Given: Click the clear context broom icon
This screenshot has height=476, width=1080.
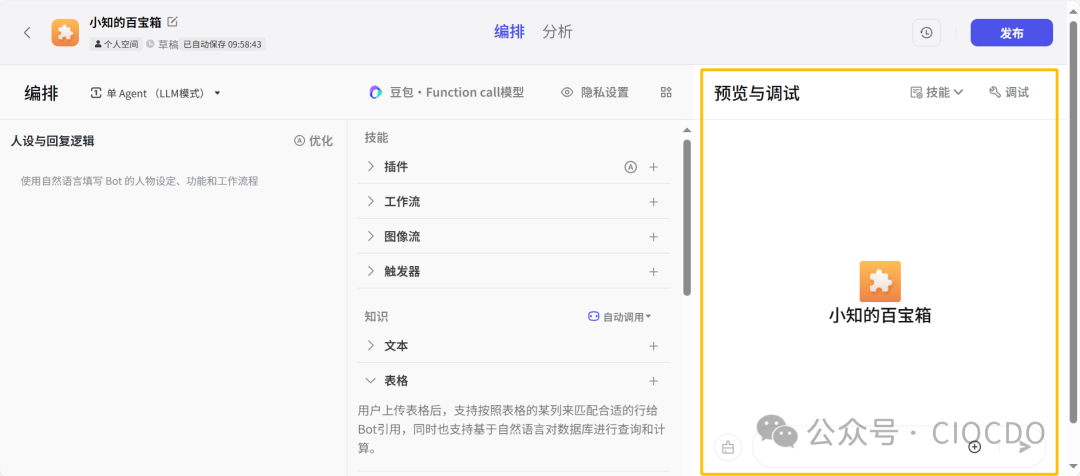Looking at the screenshot, I should pyautogui.click(x=728, y=447).
